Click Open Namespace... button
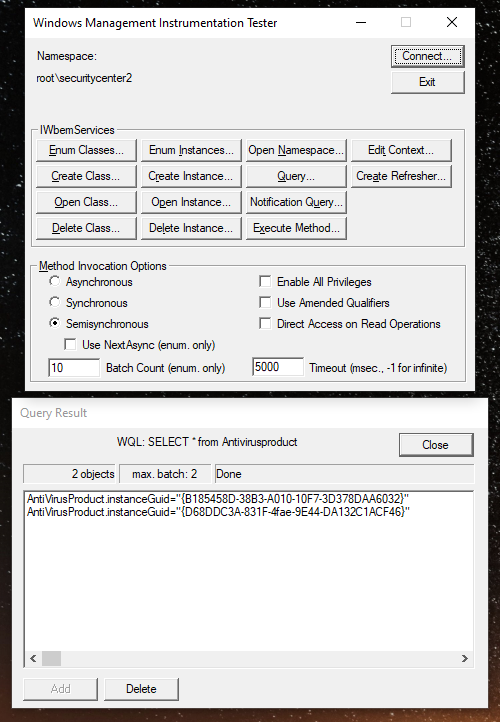This screenshot has width=500, height=722. (x=296, y=151)
